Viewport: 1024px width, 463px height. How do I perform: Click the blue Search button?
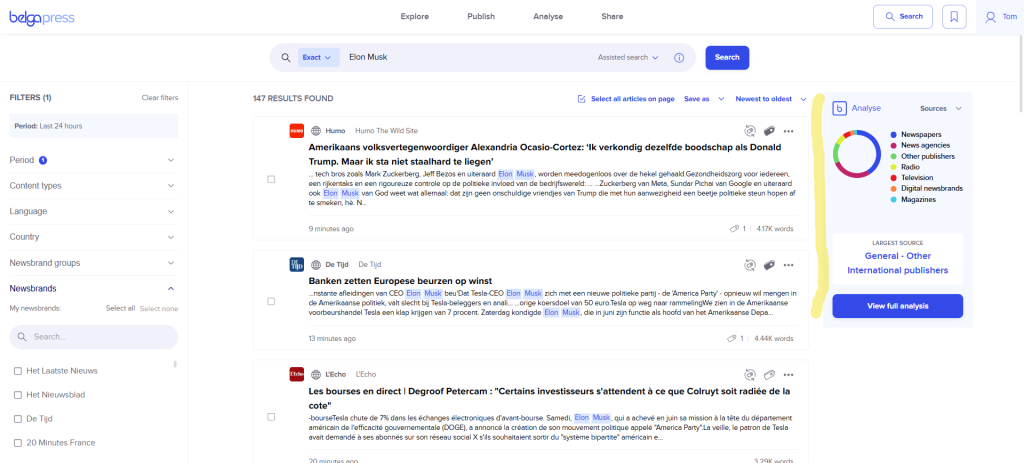tap(727, 57)
